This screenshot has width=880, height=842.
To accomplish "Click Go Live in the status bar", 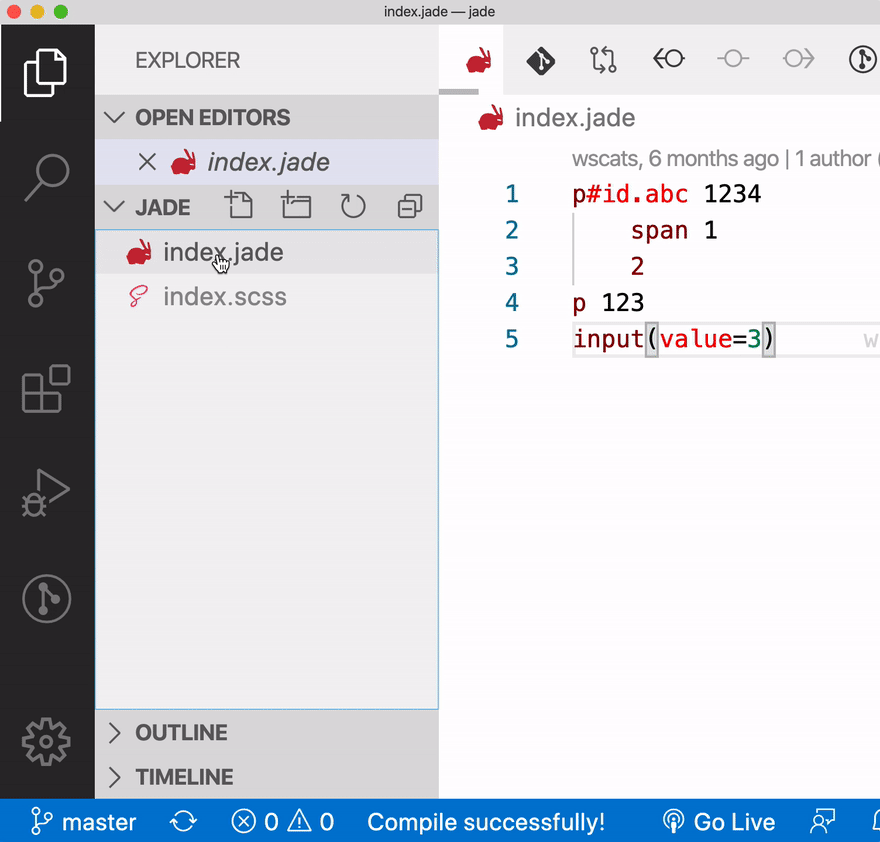I will click(719, 821).
